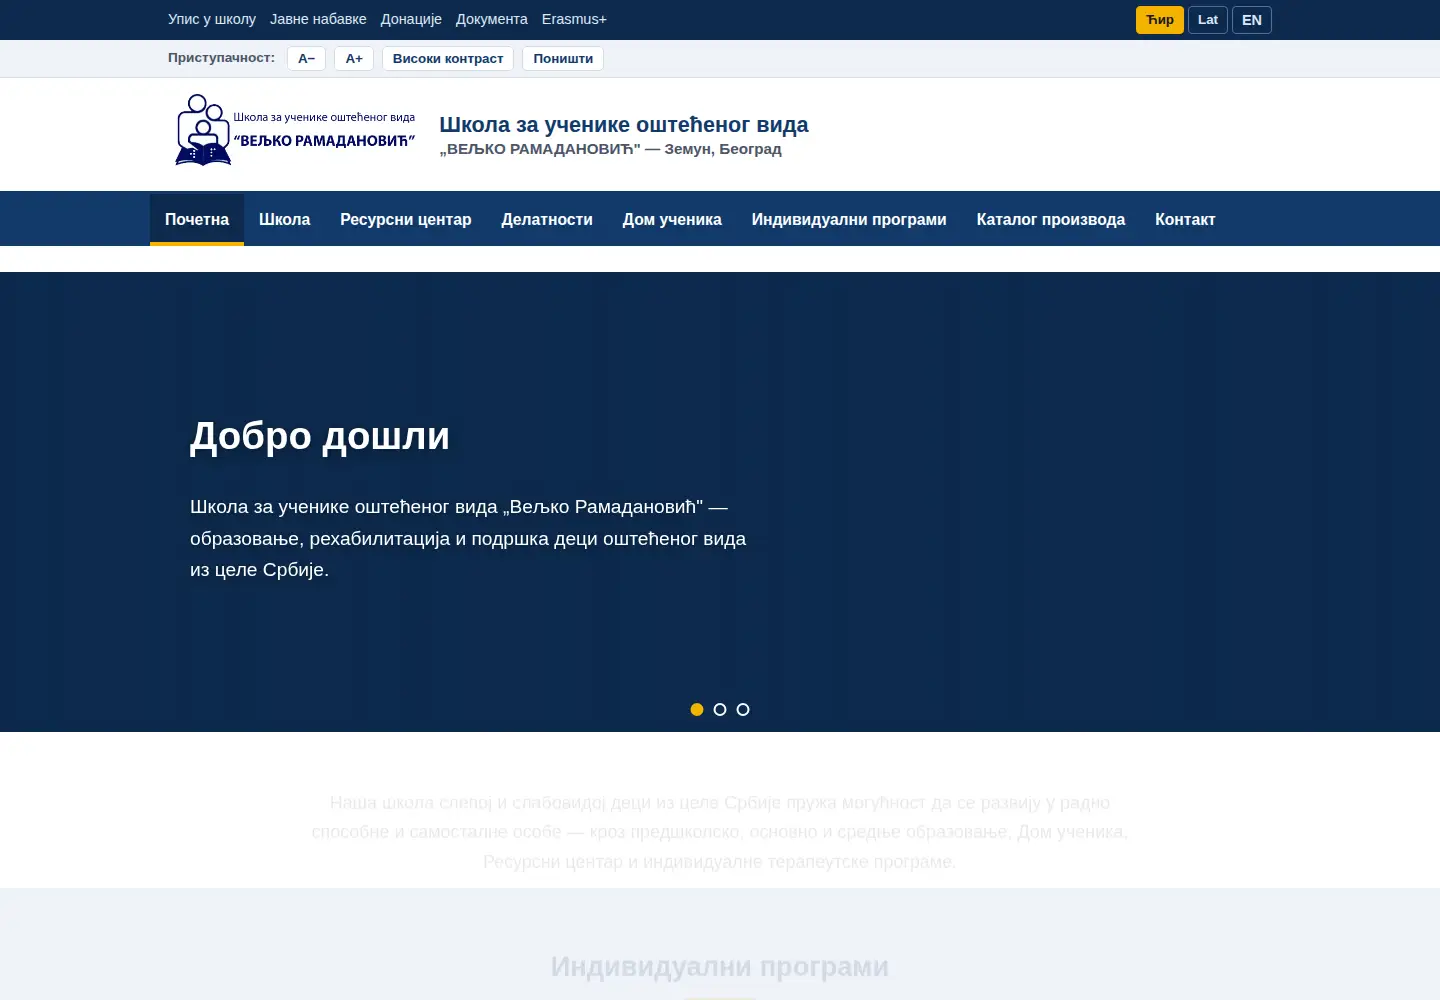
Task: Show the second slide via dot
Action: pos(720,709)
